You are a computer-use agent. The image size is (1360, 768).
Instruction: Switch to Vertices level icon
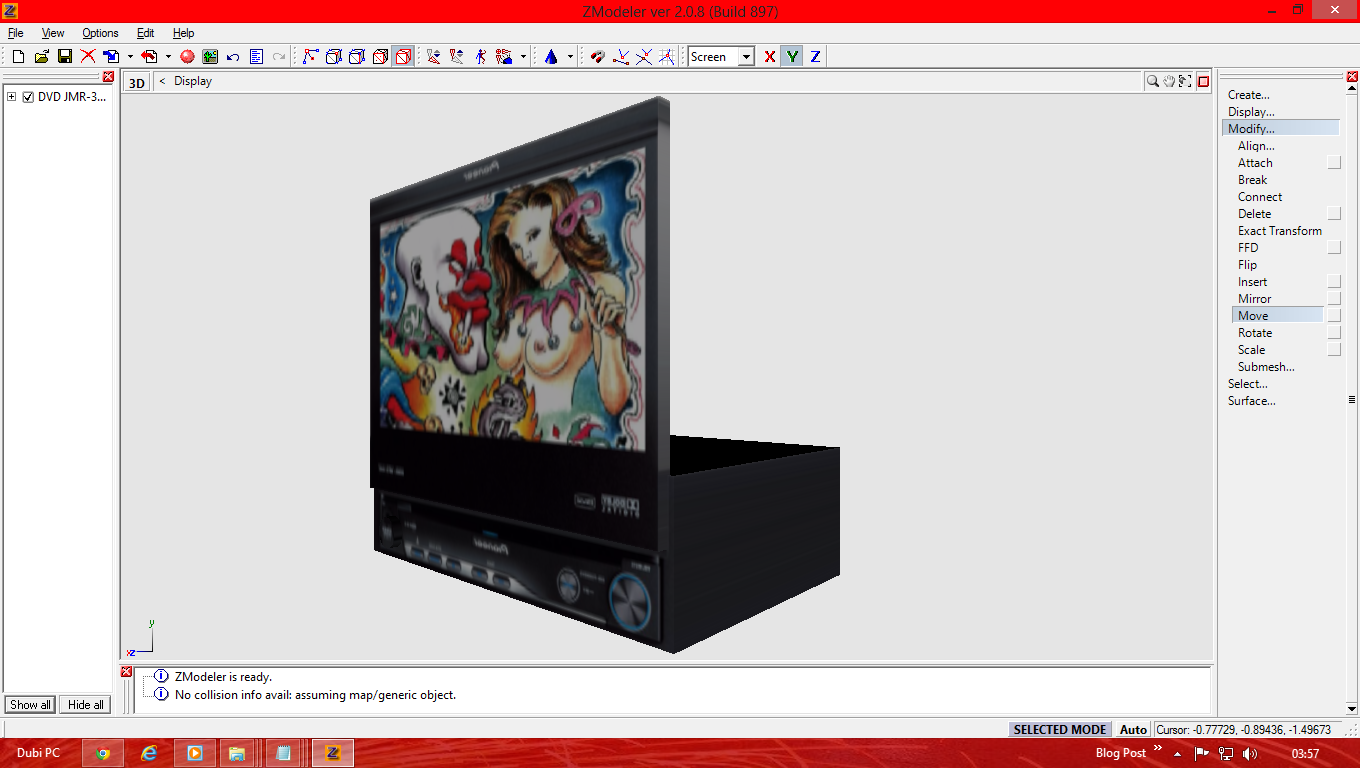[311, 57]
